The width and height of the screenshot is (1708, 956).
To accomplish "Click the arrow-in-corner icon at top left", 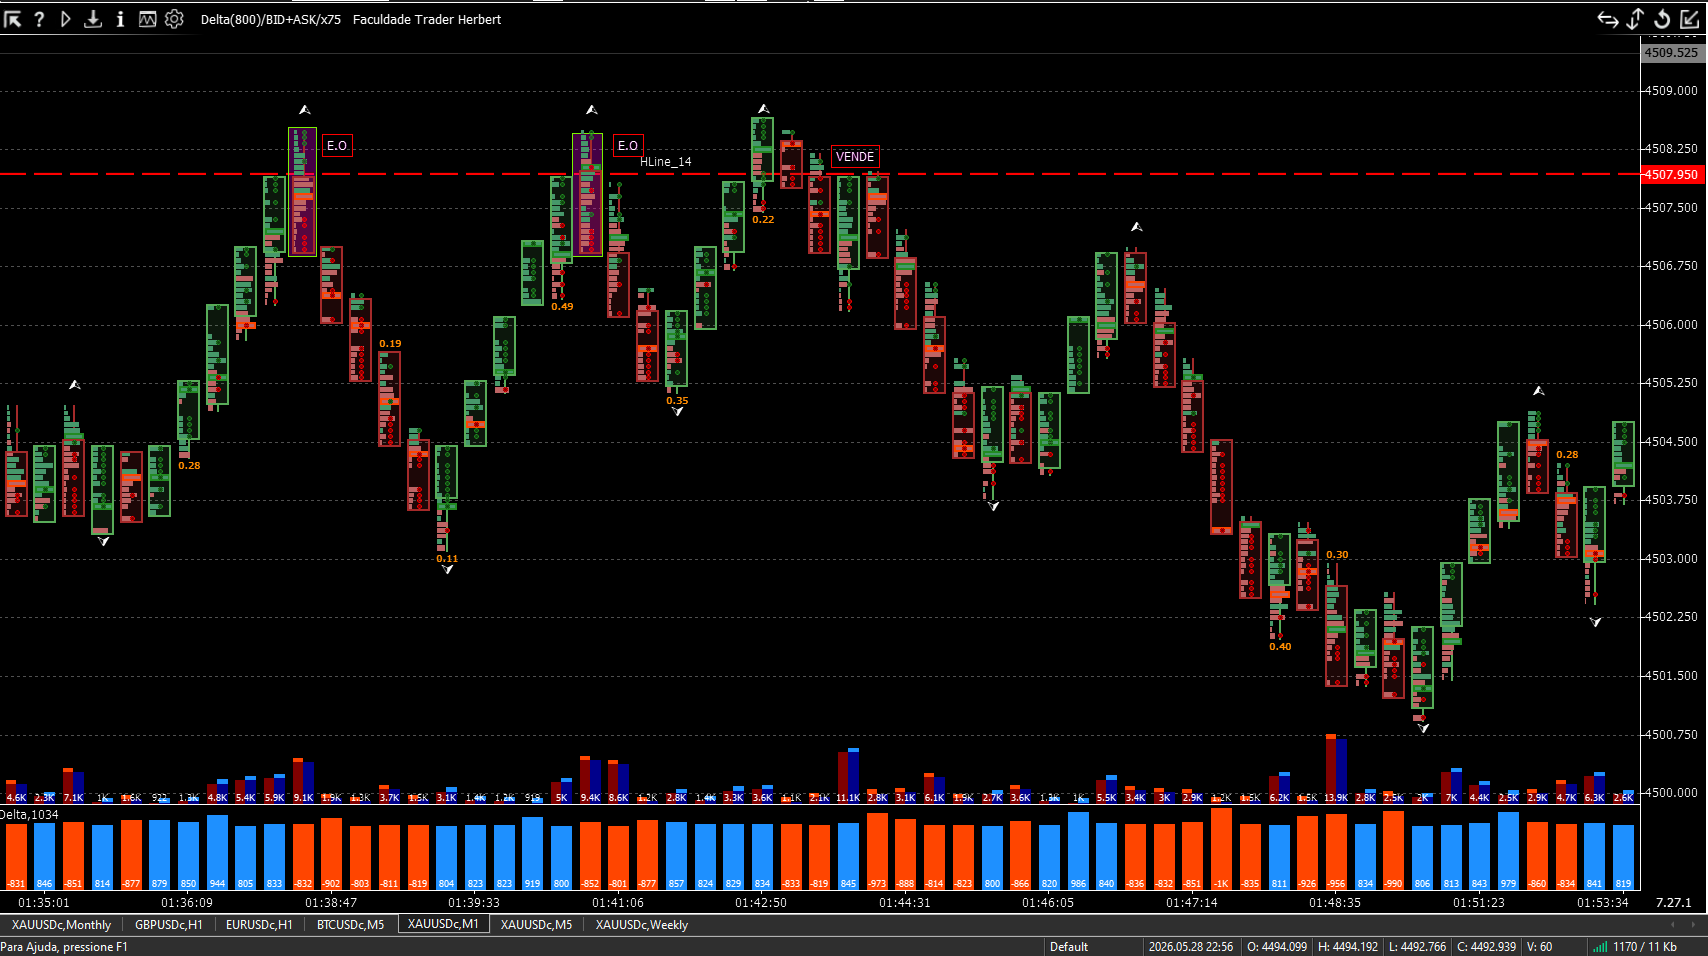I will tap(13, 19).
